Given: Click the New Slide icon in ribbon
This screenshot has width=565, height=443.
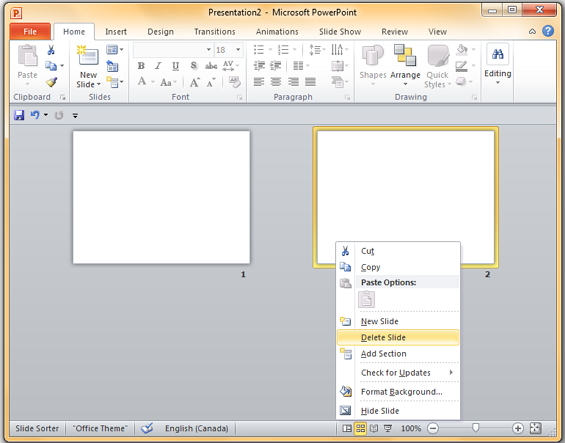Looking at the screenshot, I should point(88,55).
